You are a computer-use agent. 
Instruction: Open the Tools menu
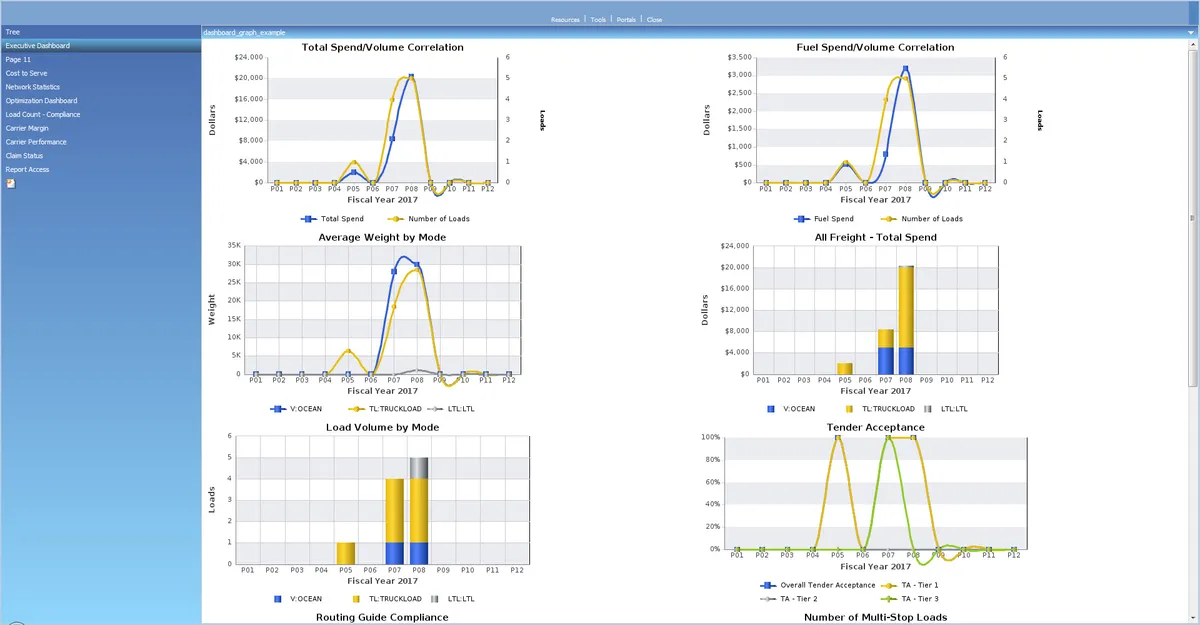point(598,19)
